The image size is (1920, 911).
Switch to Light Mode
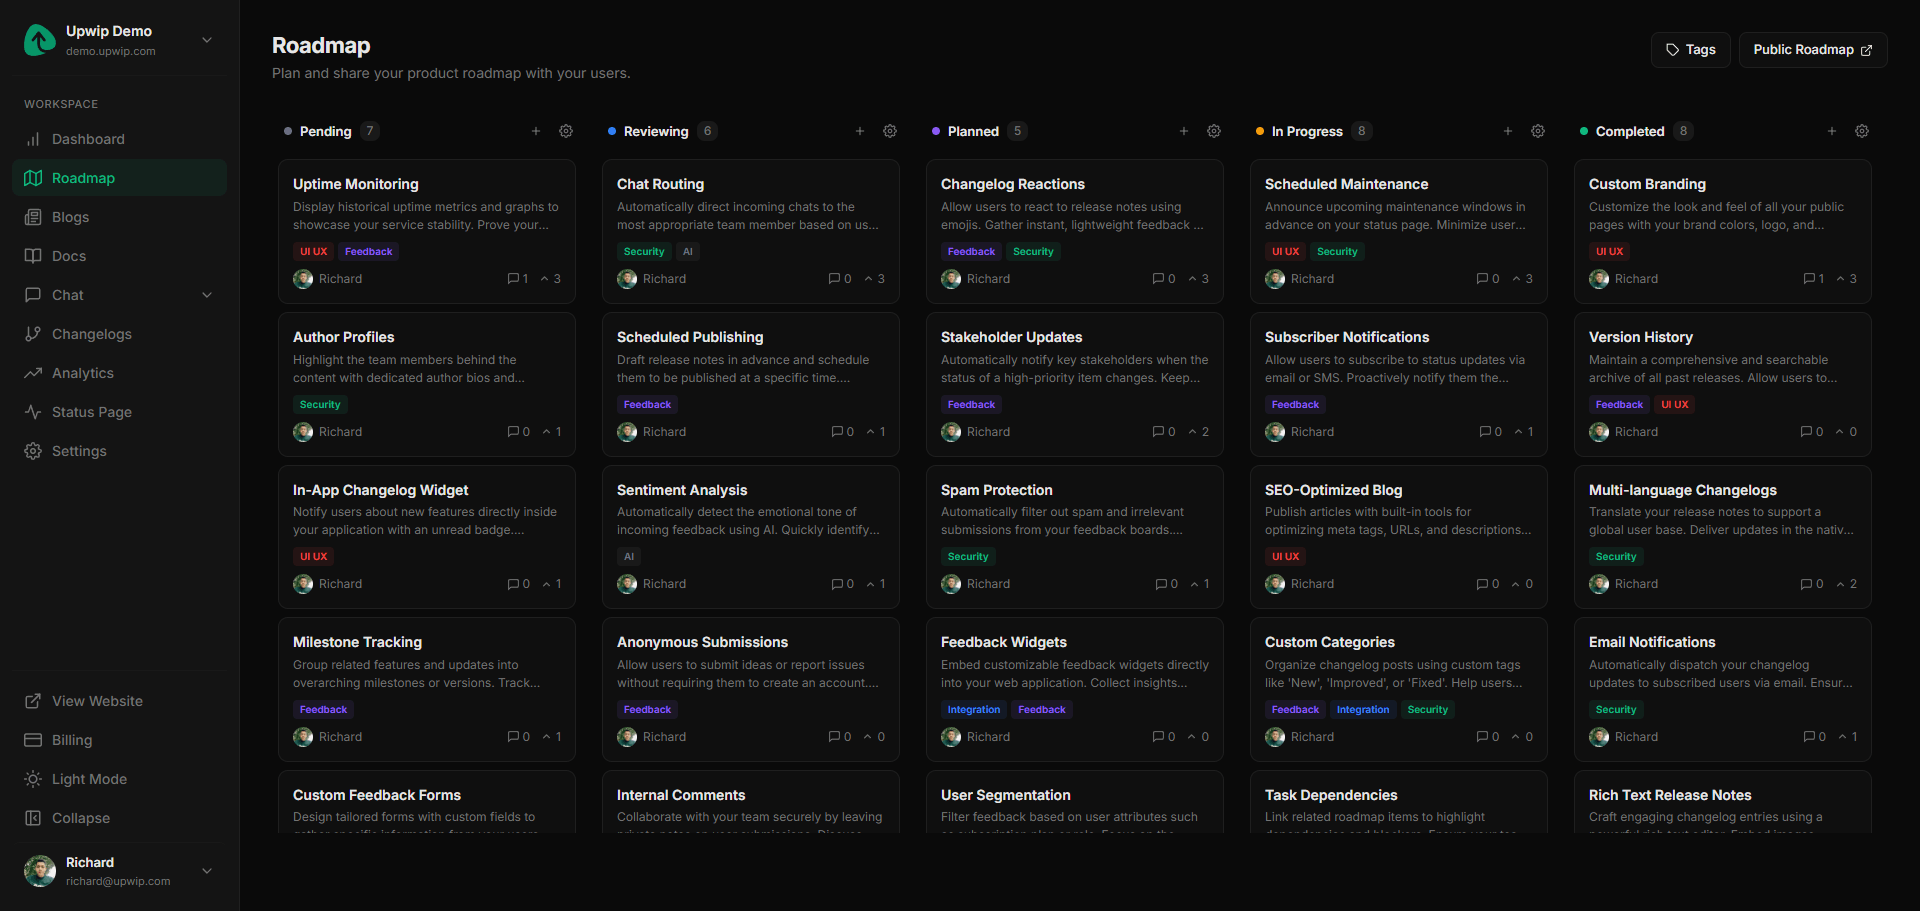click(120, 779)
